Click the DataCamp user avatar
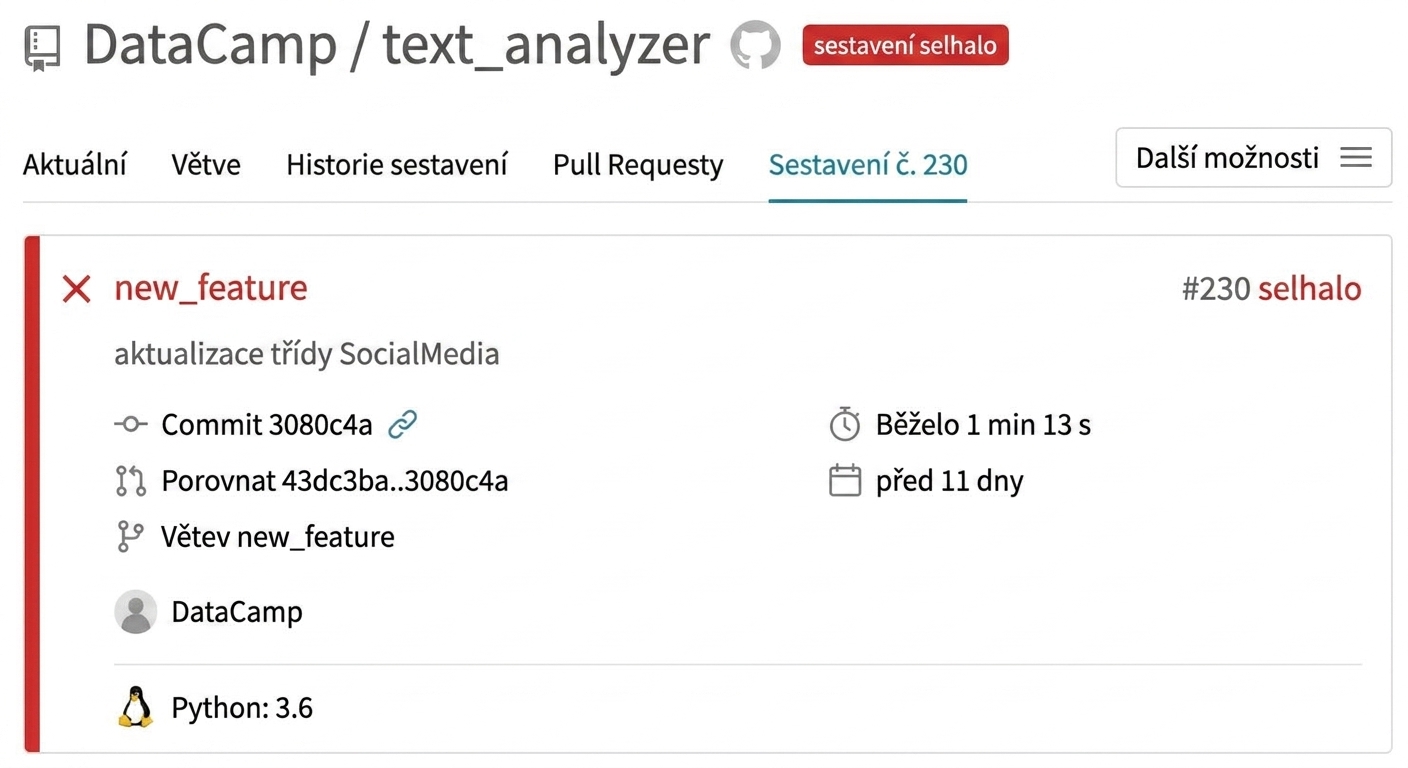1408x768 pixels. pyautogui.click(x=136, y=611)
